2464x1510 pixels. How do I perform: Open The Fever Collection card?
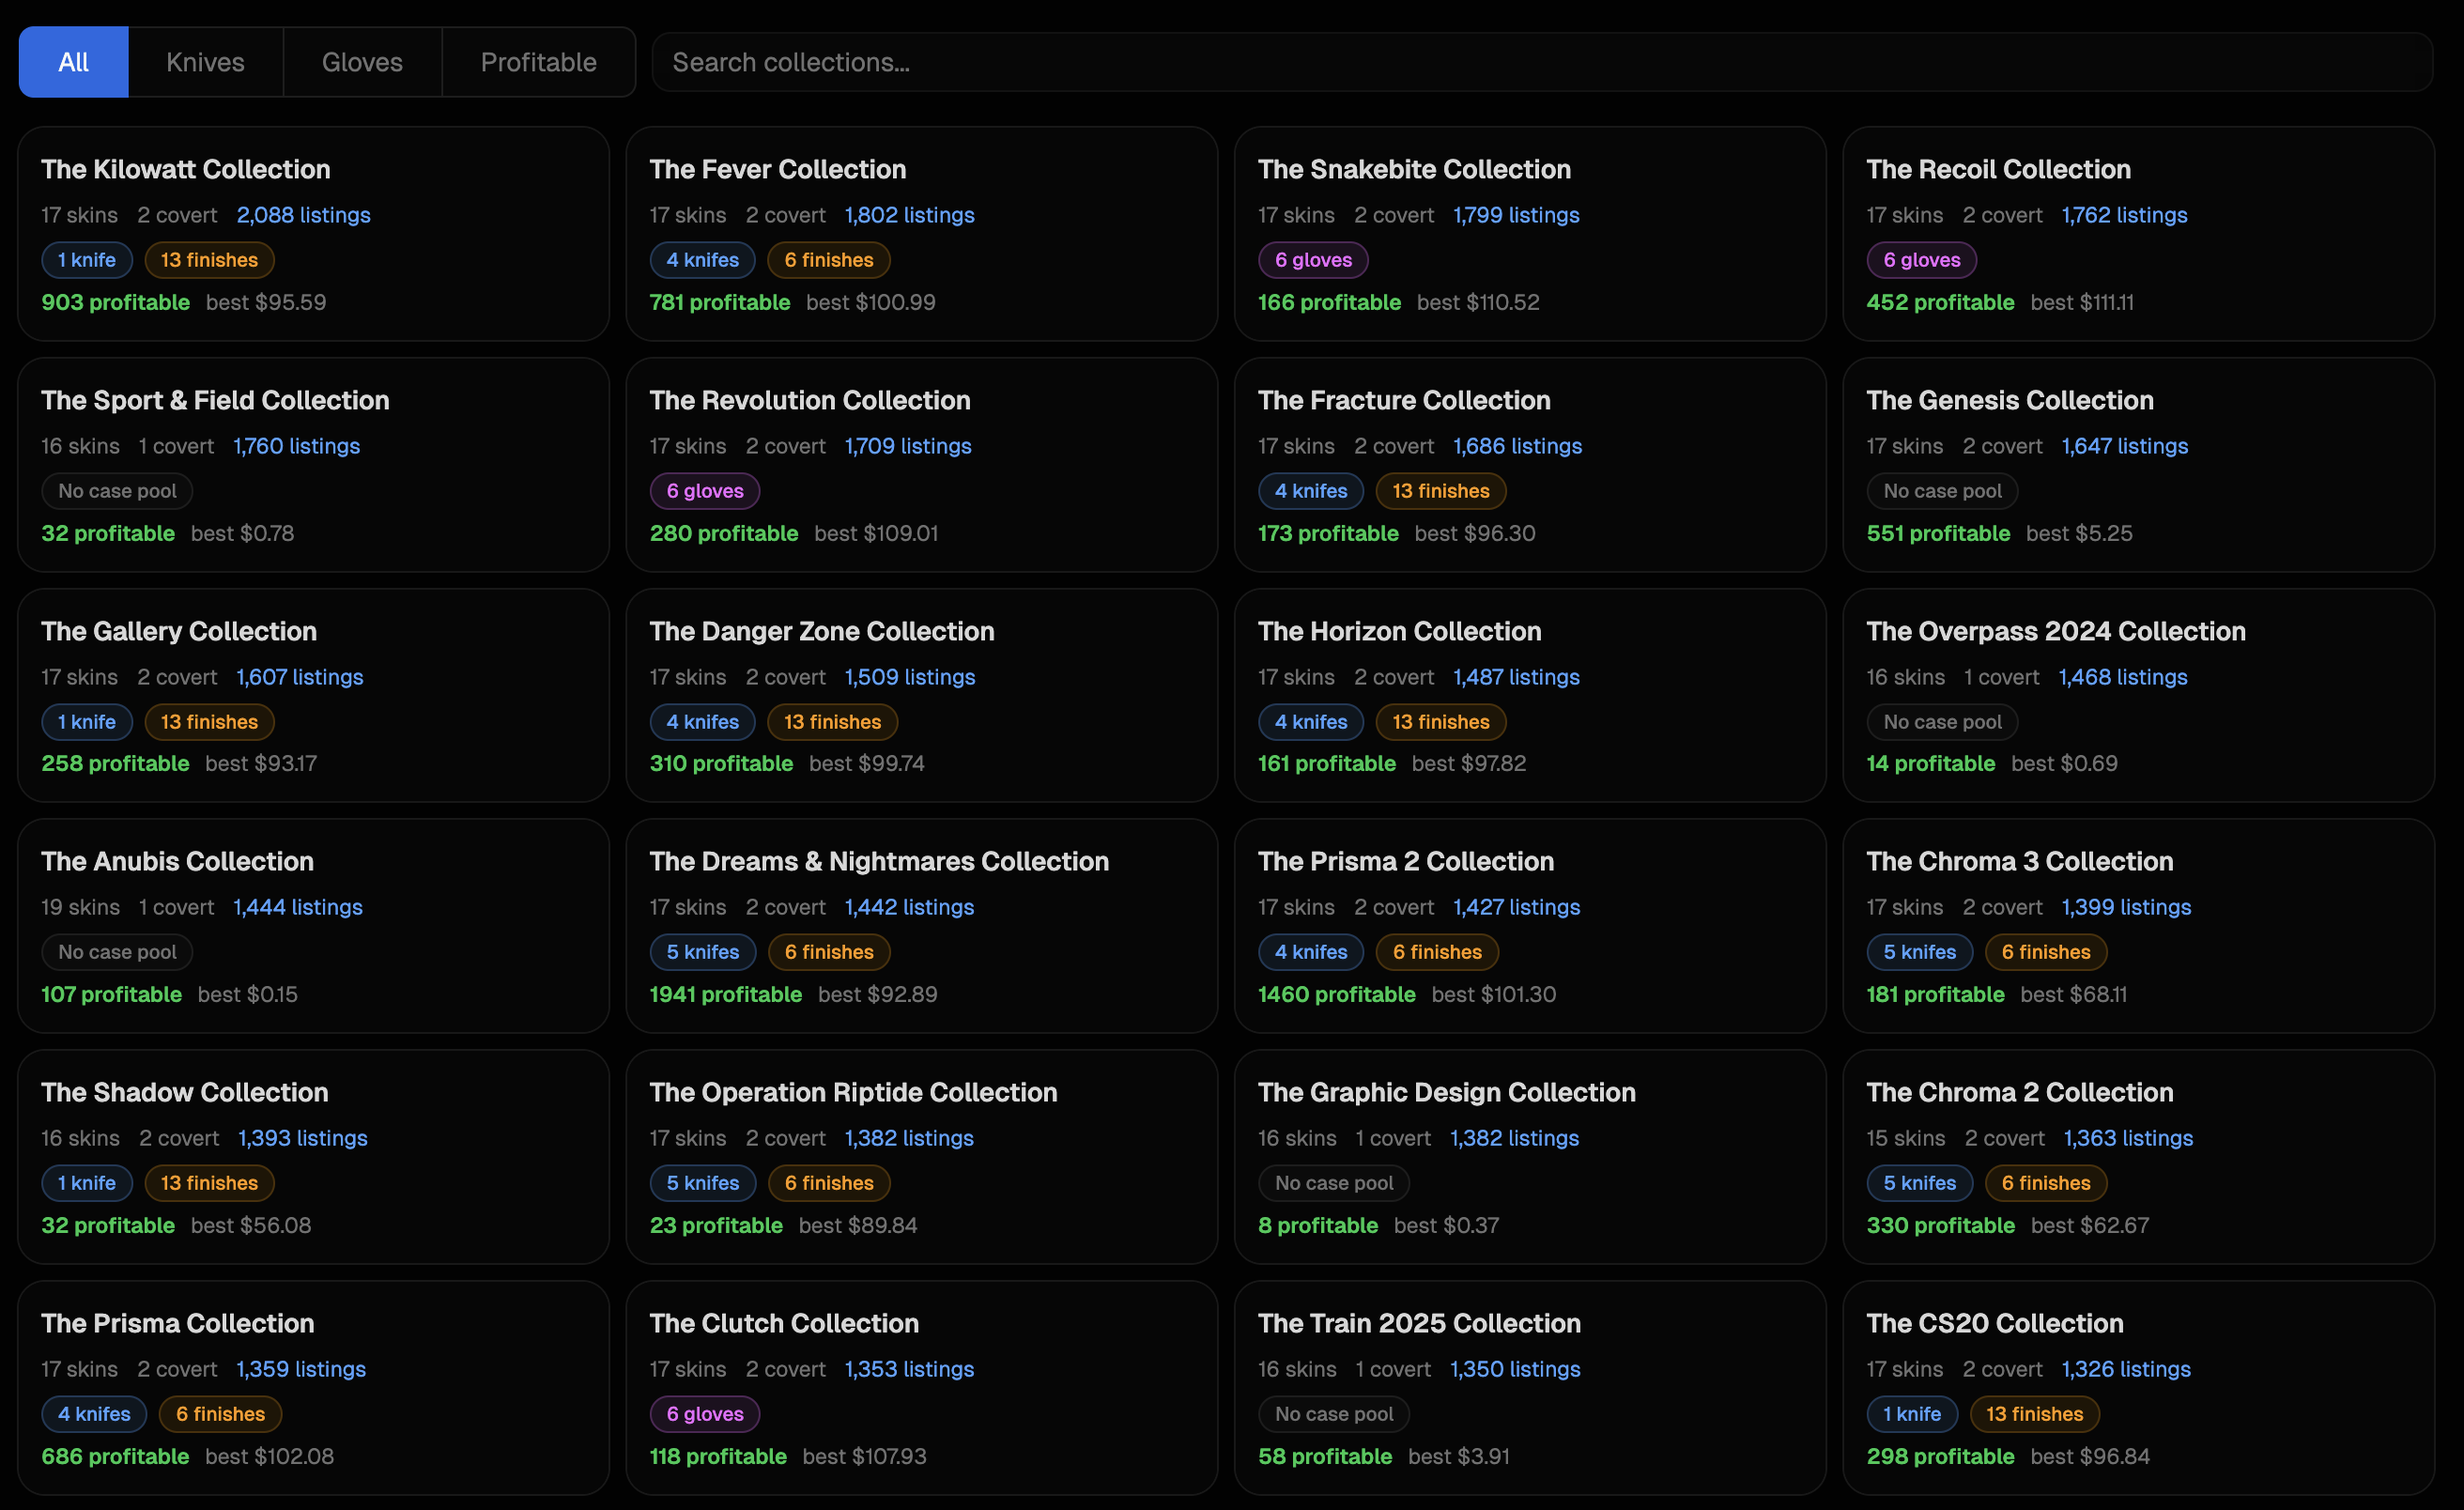(777, 169)
